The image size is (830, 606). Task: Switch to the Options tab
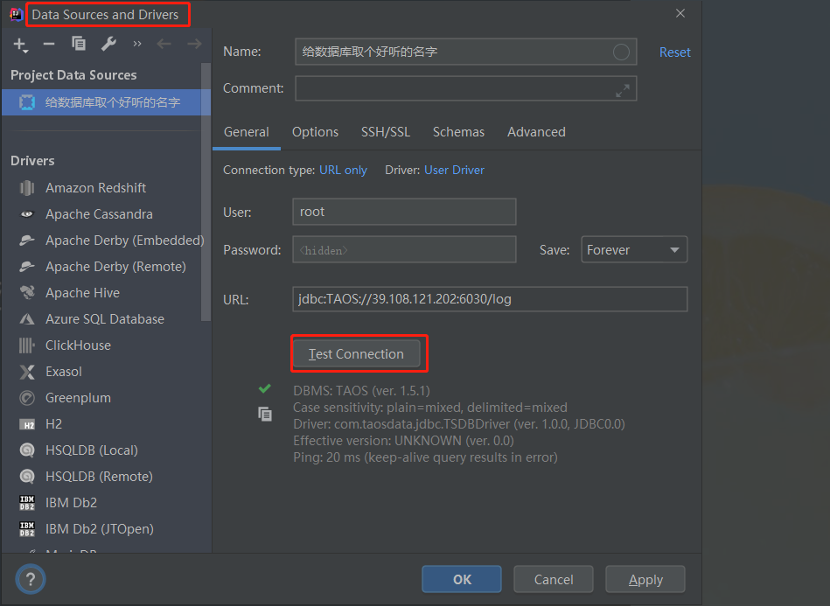click(315, 132)
